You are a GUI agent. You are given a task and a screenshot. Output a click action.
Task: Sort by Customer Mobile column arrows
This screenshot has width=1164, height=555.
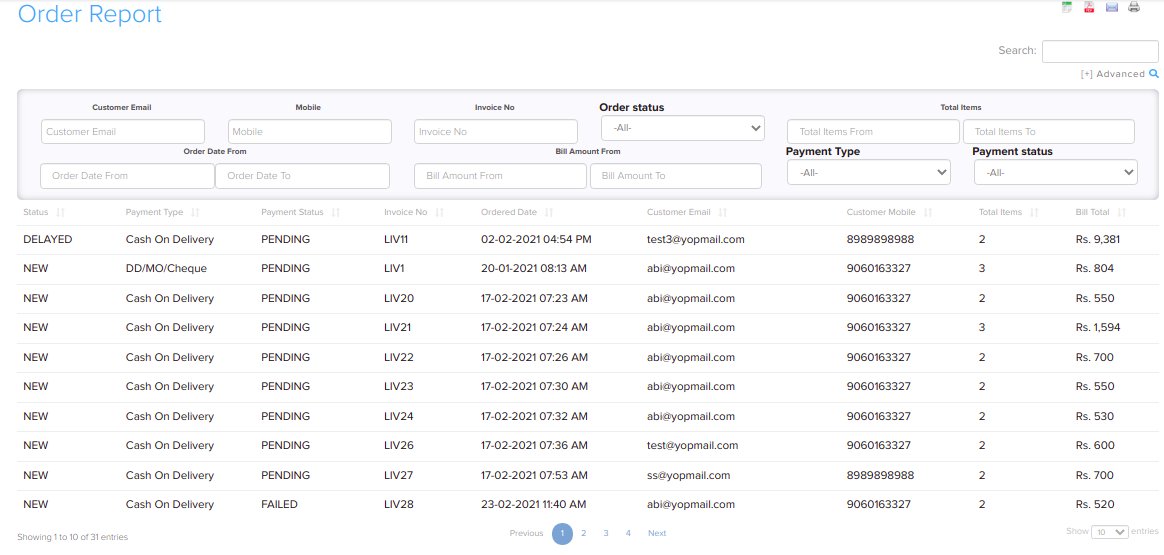(928, 212)
